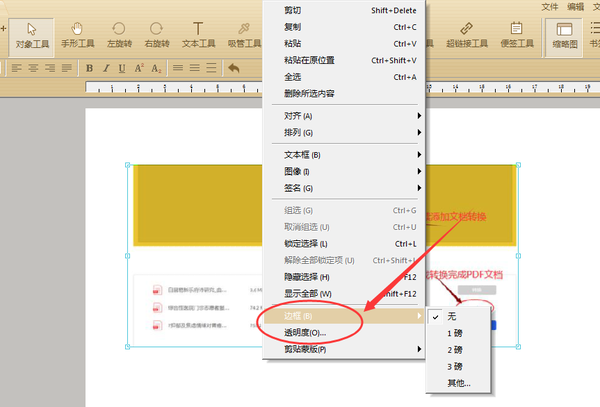This screenshot has width=600, height=407.
Task: Open 其他... border options
Action: [458, 383]
